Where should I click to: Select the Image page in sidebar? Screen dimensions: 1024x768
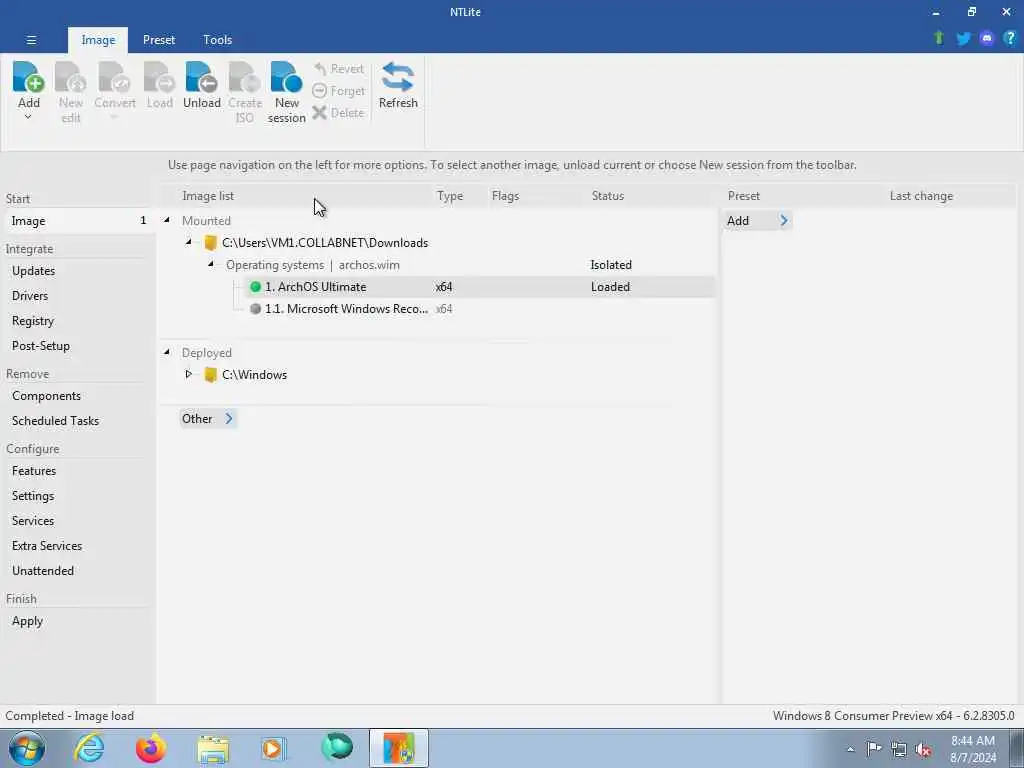click(77, 221)
